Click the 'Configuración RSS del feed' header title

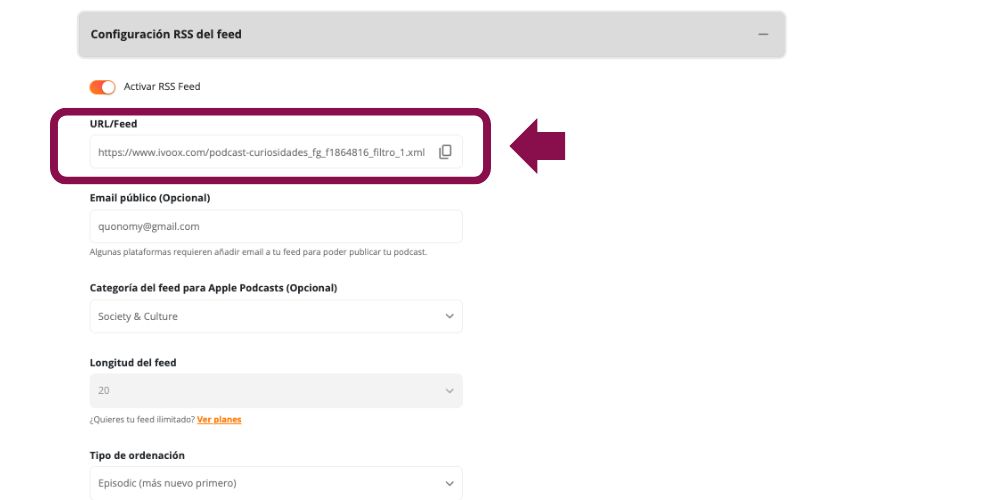click(x=166, y=34)
